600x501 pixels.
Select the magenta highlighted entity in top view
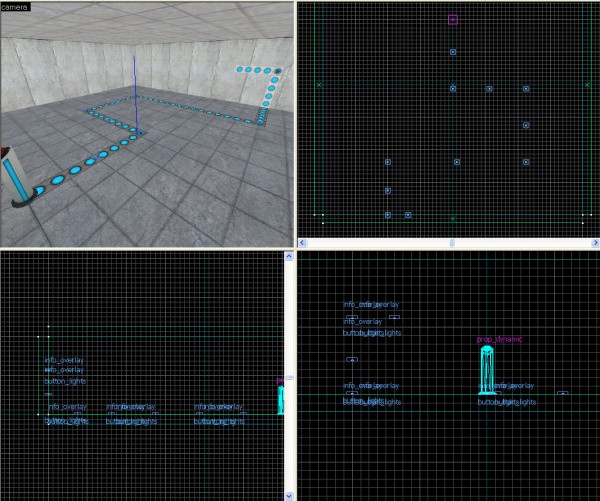tap(453, 19)
